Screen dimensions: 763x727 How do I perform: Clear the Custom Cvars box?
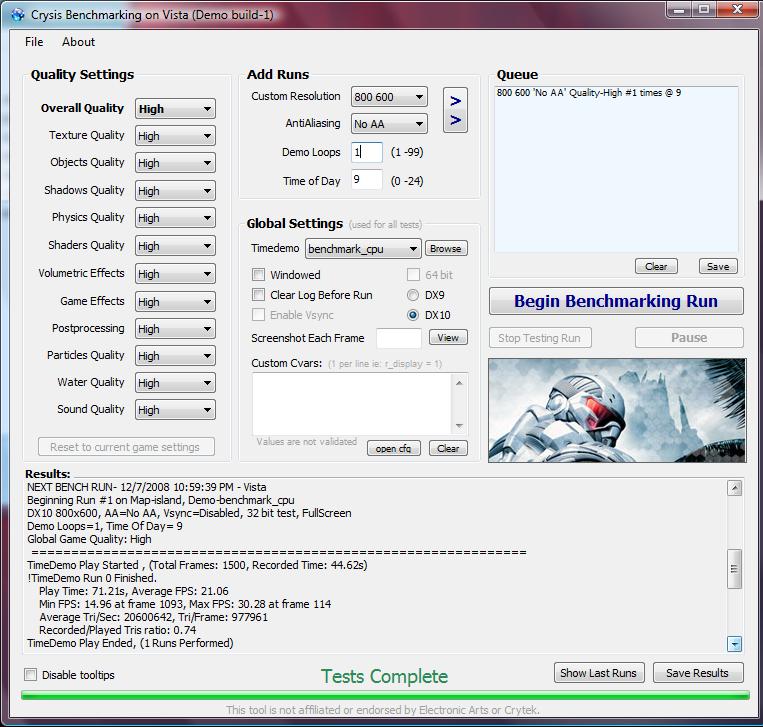pyautogui.click(x=448, y=448)
